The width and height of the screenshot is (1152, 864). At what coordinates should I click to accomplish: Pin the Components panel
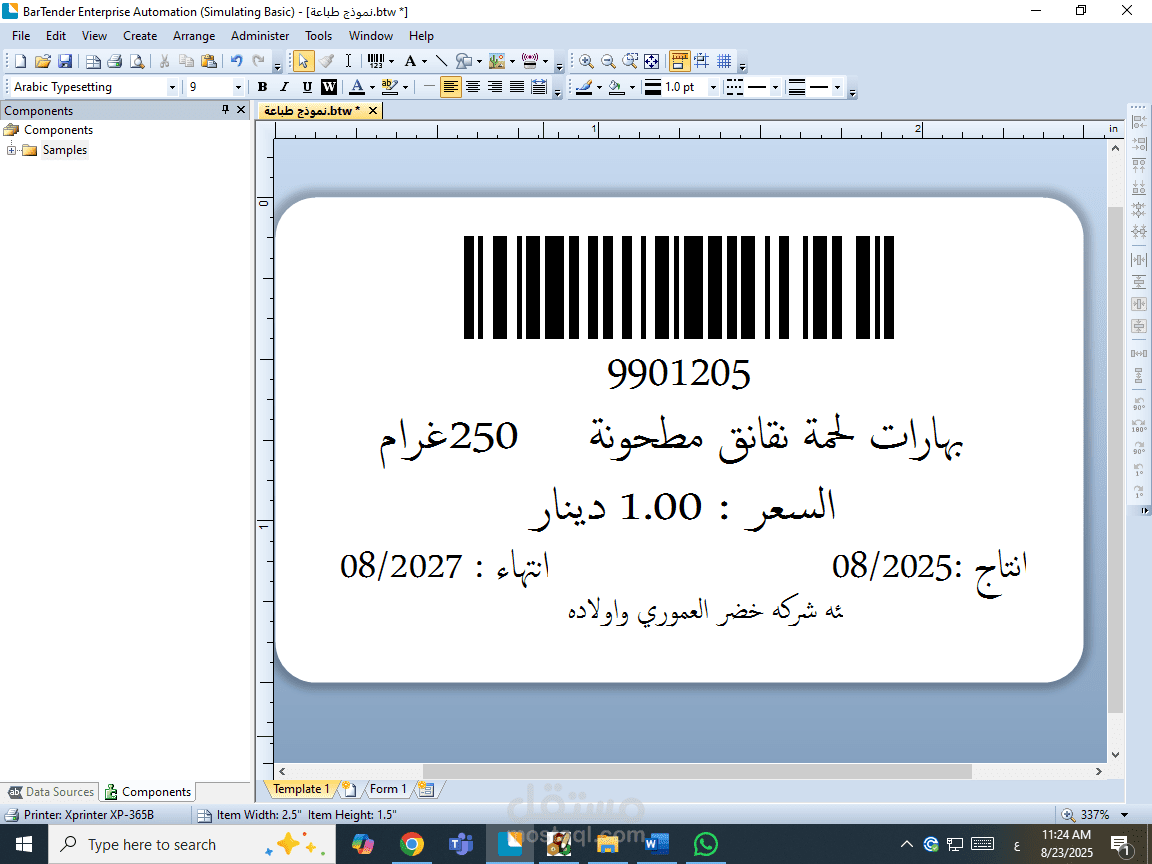click(226, 109)
